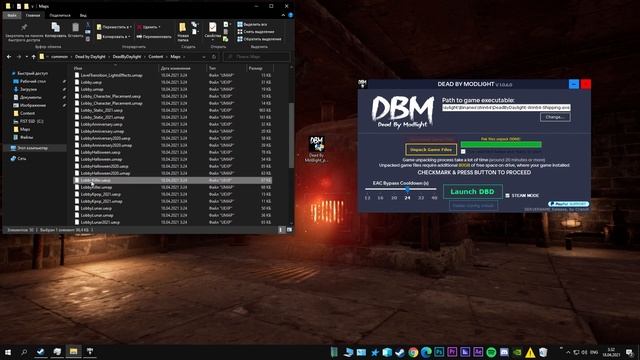Expand the Properties button dropdown arrow
This screenshot has width=640, height=360.
pos(213,40)
